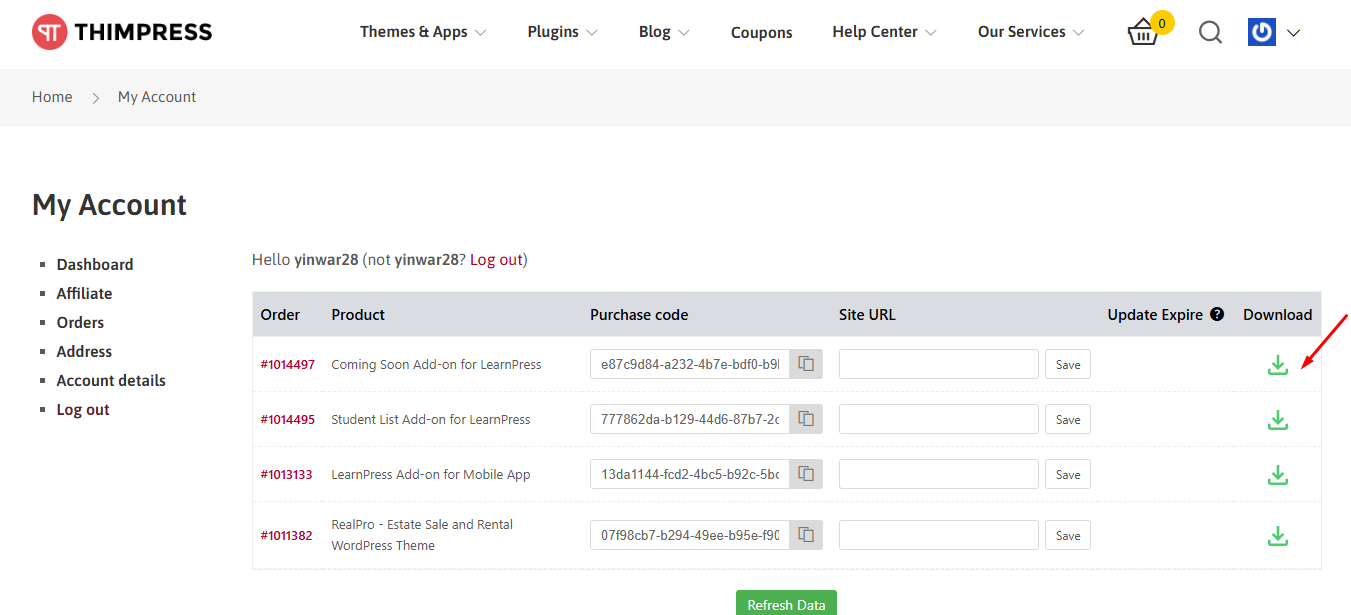The height and width of the screenshot is (615, 1351).
Task: Download LearnPress Add-on for Mobile App
Action: (1277, 475)
